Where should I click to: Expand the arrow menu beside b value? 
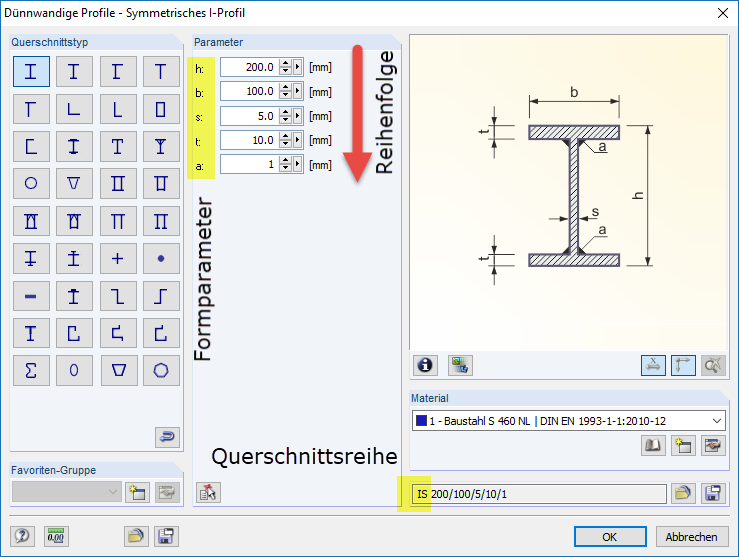[x=297, y=91]
